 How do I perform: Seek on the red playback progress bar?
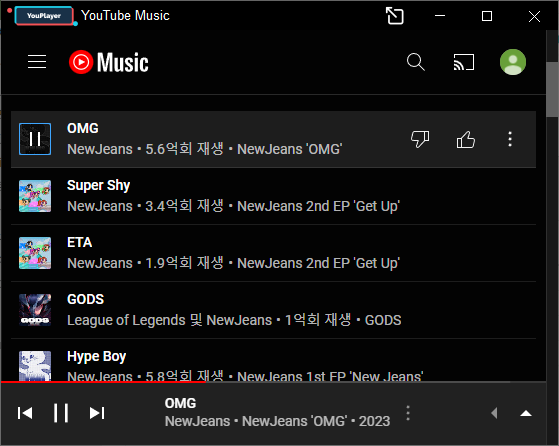point(255,382)
